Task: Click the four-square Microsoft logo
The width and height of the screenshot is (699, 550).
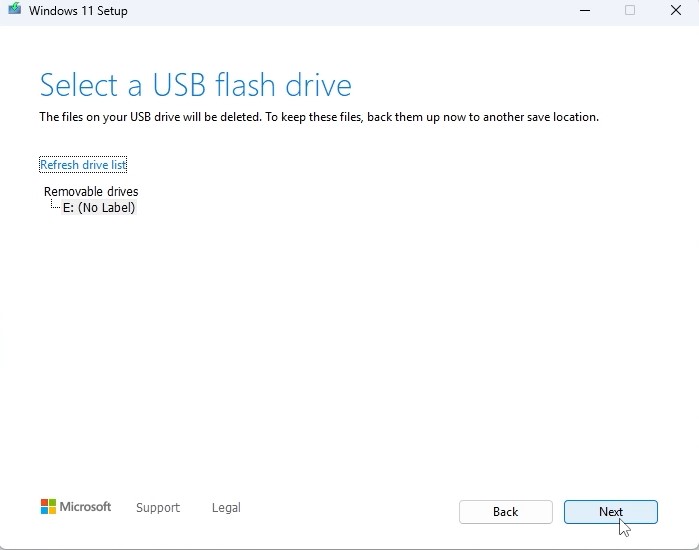Action: pyautogui.click(x=48, y=507)
